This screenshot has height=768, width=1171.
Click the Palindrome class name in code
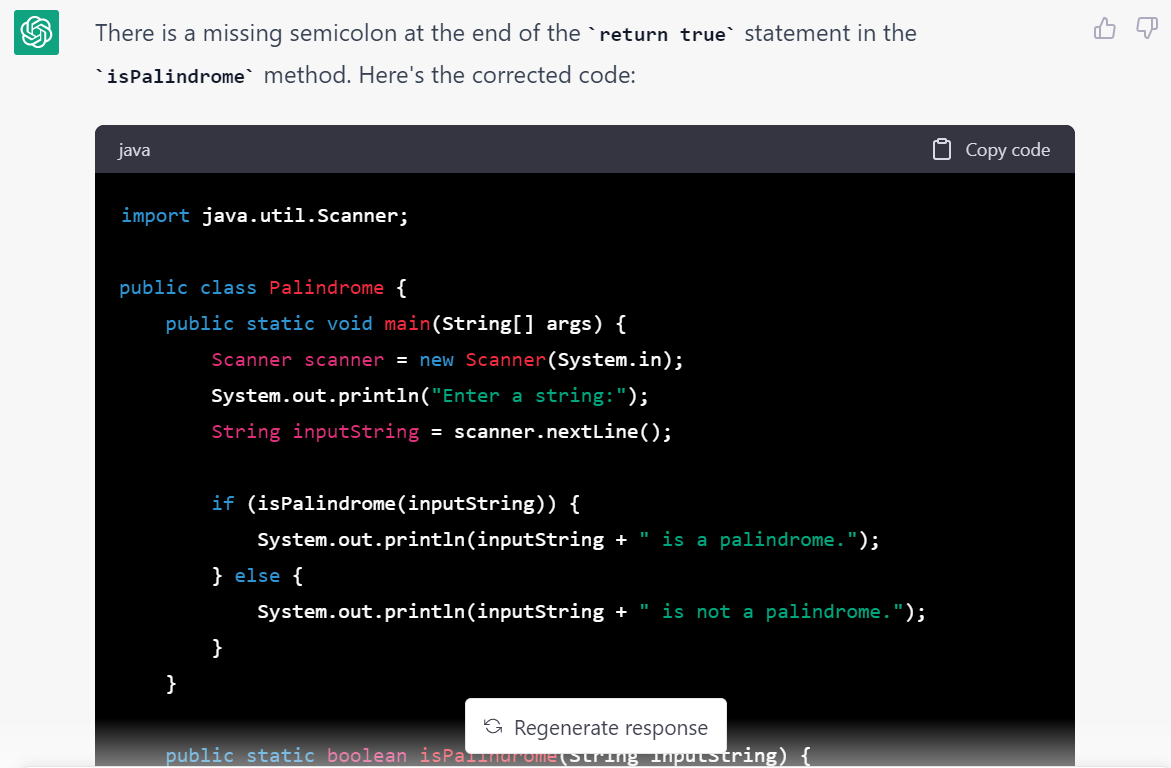327,287
